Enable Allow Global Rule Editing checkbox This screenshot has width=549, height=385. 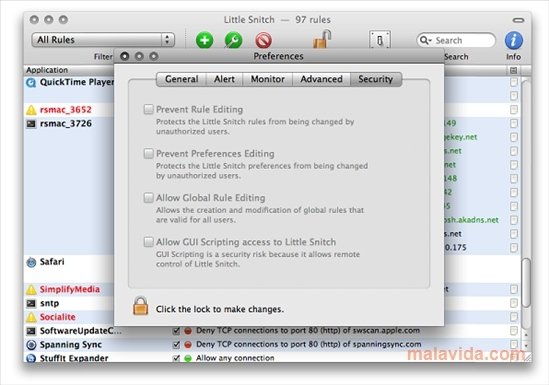point(148,198)
